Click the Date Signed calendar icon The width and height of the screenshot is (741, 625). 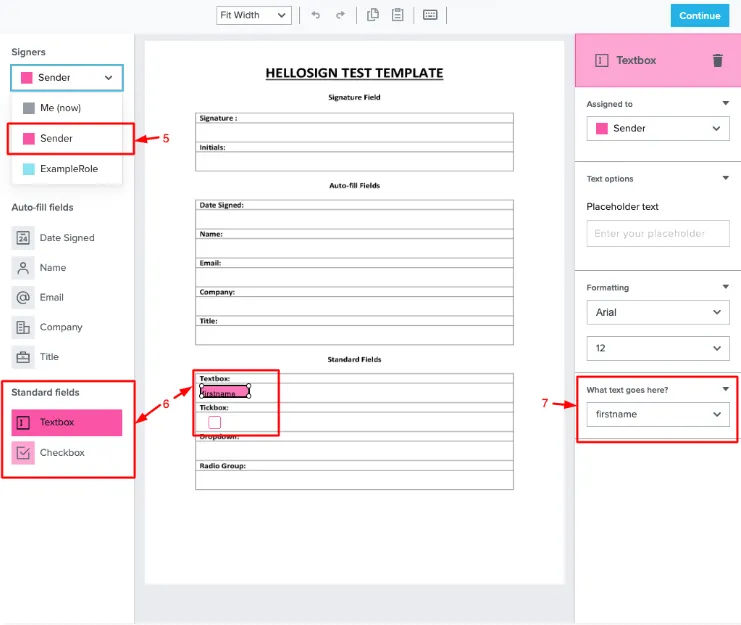pyautogui.click(x=23, y=238)
